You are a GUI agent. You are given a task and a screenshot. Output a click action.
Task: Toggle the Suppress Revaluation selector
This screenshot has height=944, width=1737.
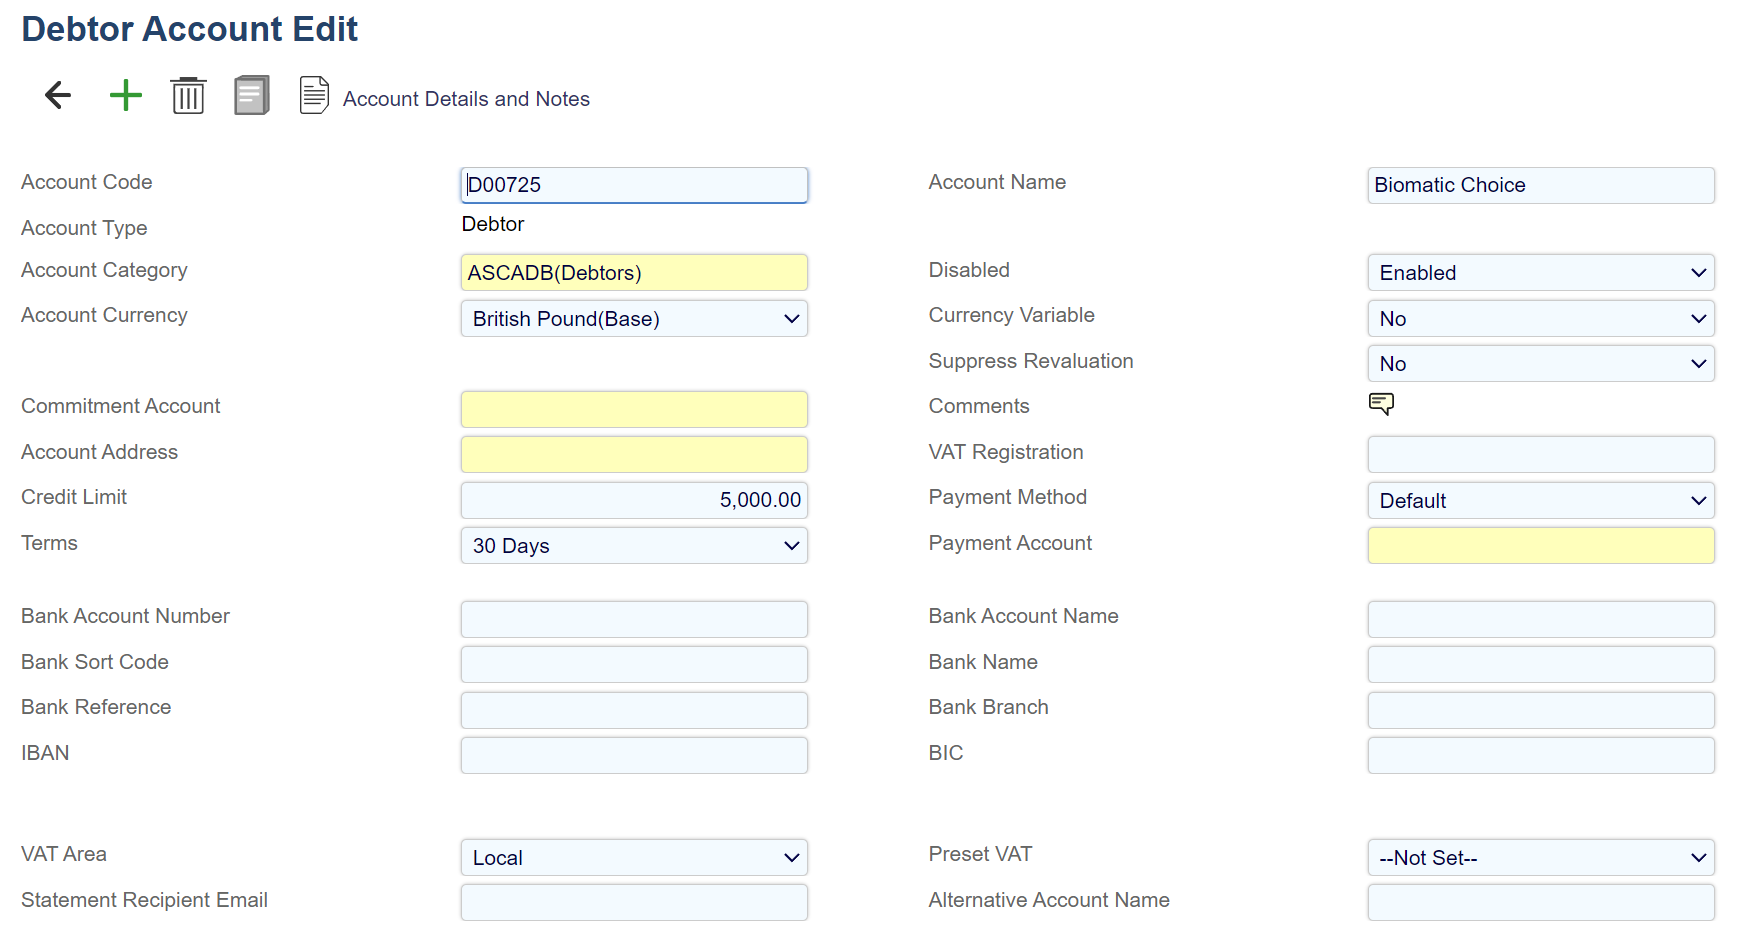pos(1540,364)
